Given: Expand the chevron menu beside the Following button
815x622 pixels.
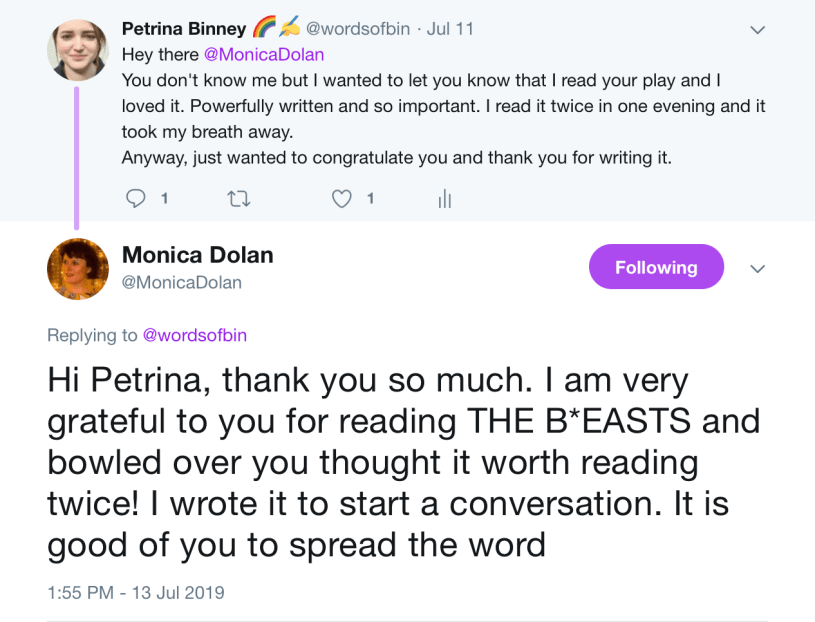Looking at the screenshot, I should [758, 268].
